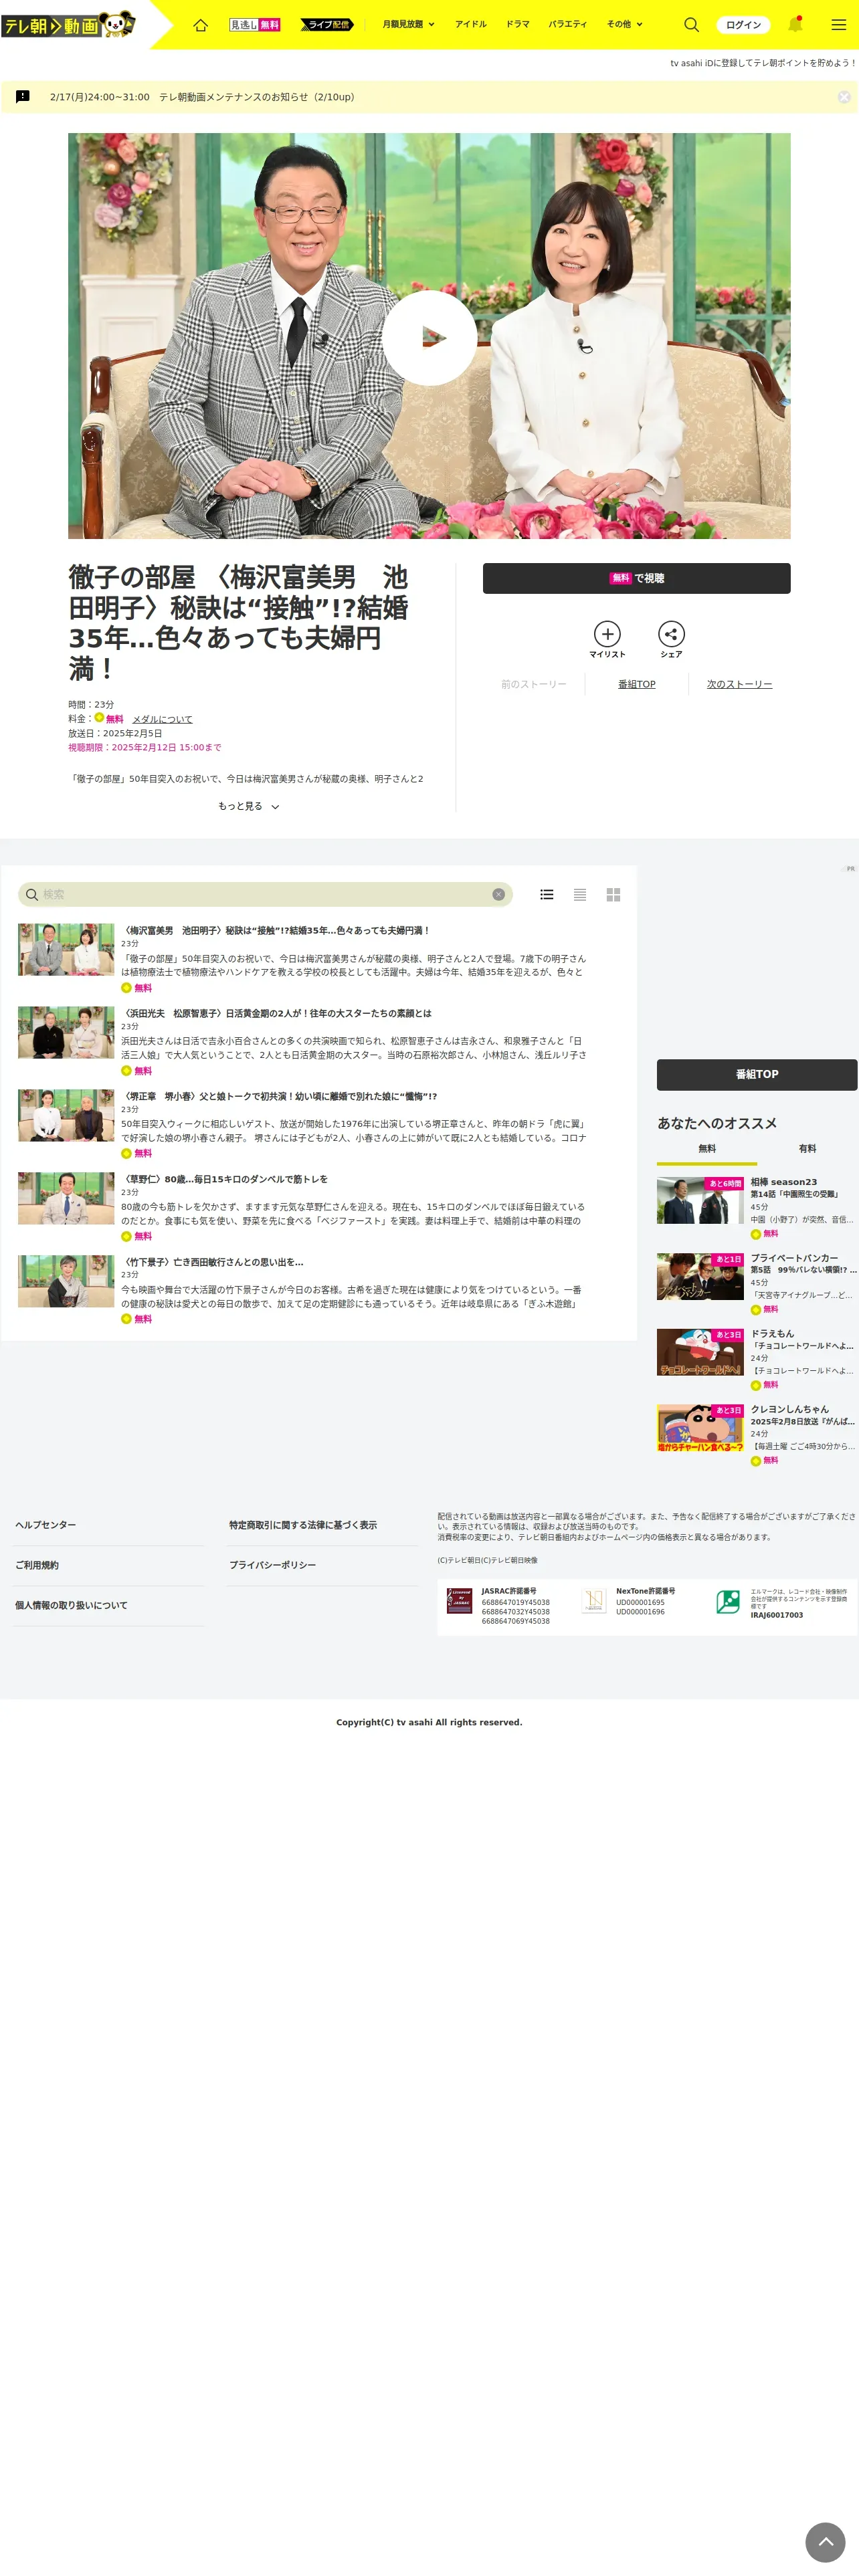
Task: Open the hamburger menu
Action: tap(838, 24)
